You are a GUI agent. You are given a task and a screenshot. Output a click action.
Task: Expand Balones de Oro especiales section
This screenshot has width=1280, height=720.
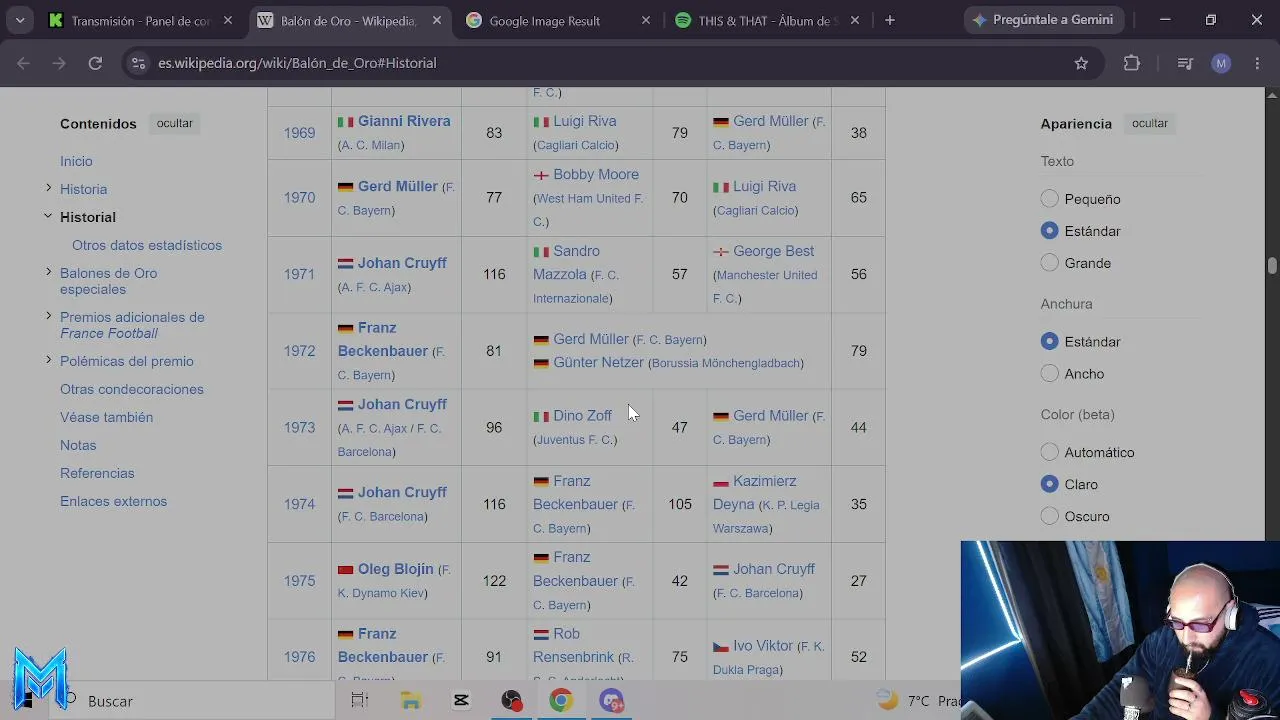tap(48, 272)
